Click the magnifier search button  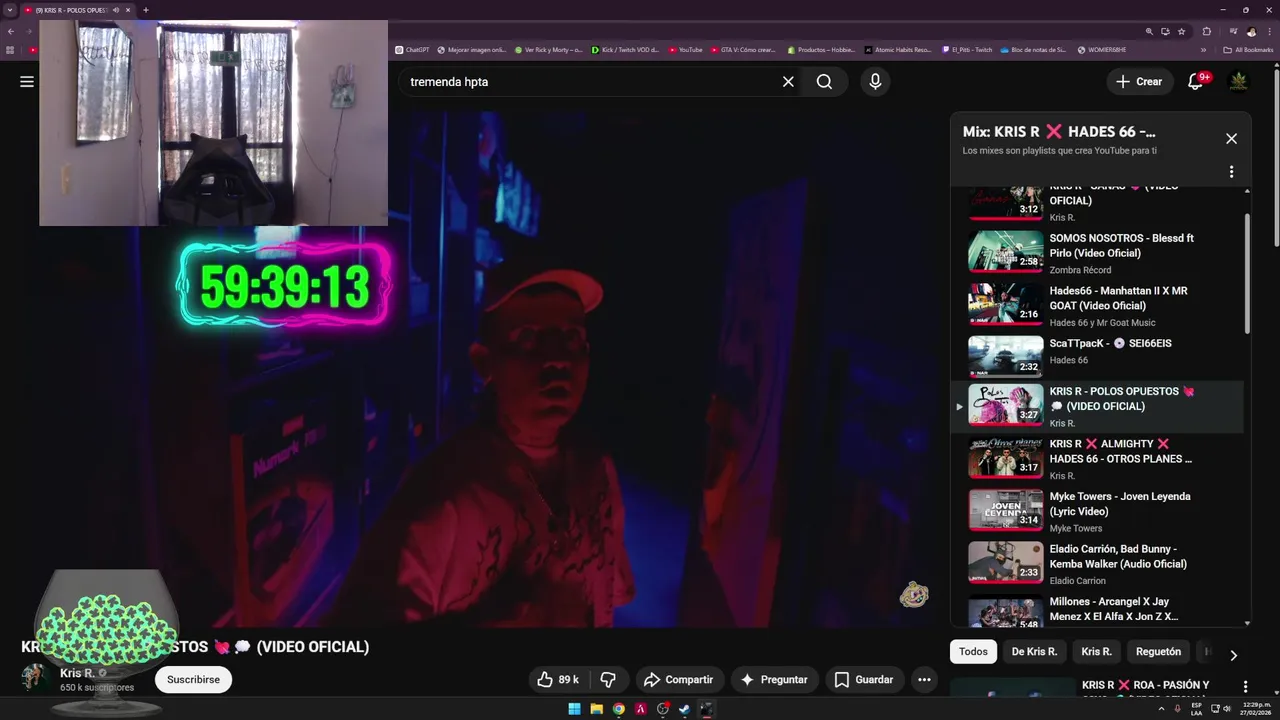pos(824,82)
